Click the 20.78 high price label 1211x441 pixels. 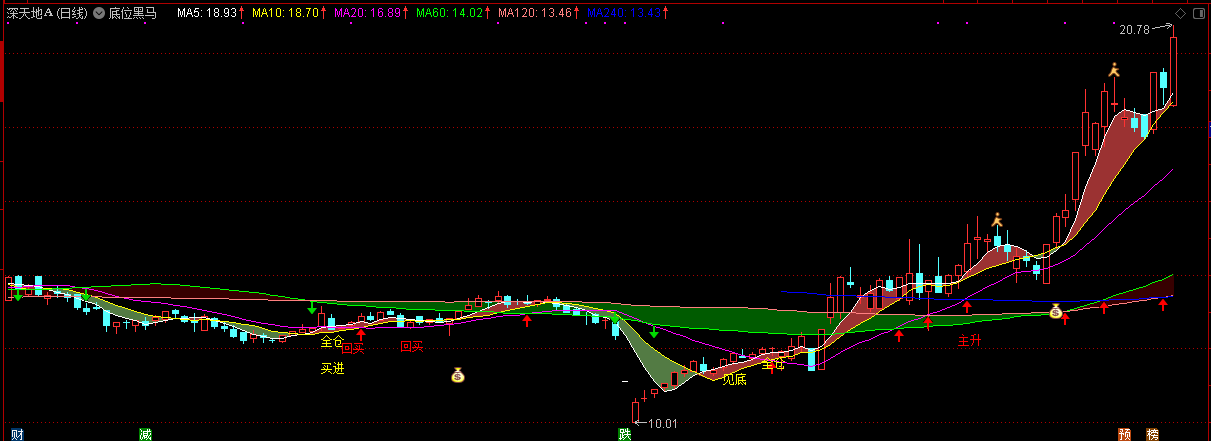(1134, 30)
